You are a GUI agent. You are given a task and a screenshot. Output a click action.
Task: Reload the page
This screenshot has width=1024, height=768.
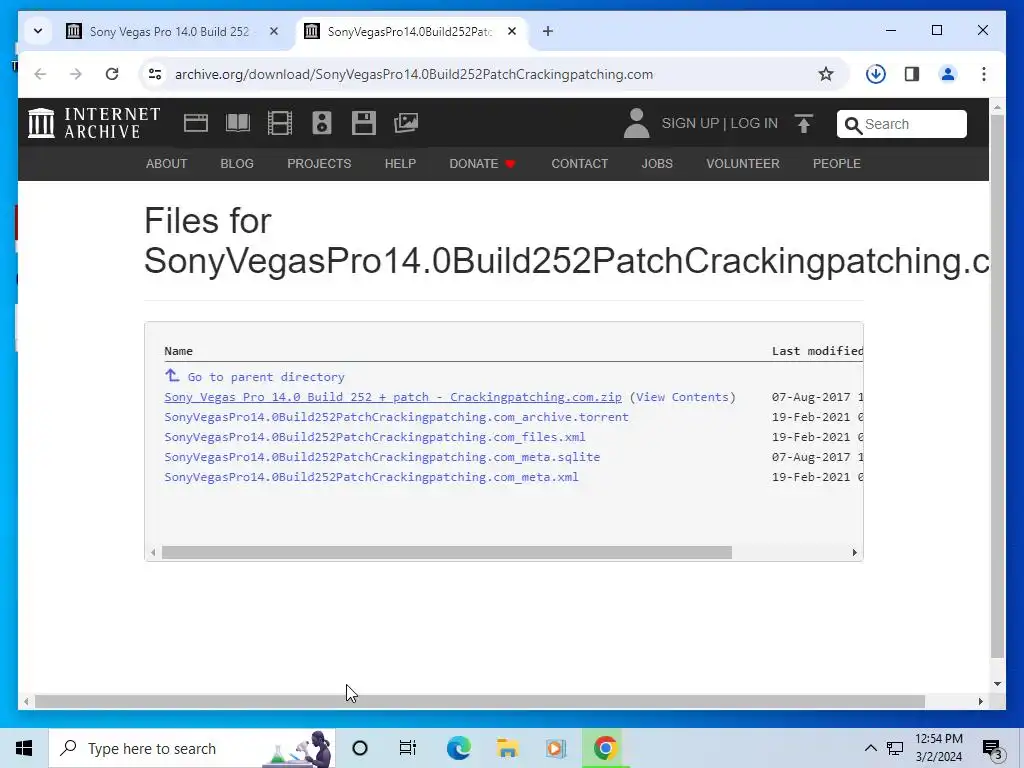112,74
